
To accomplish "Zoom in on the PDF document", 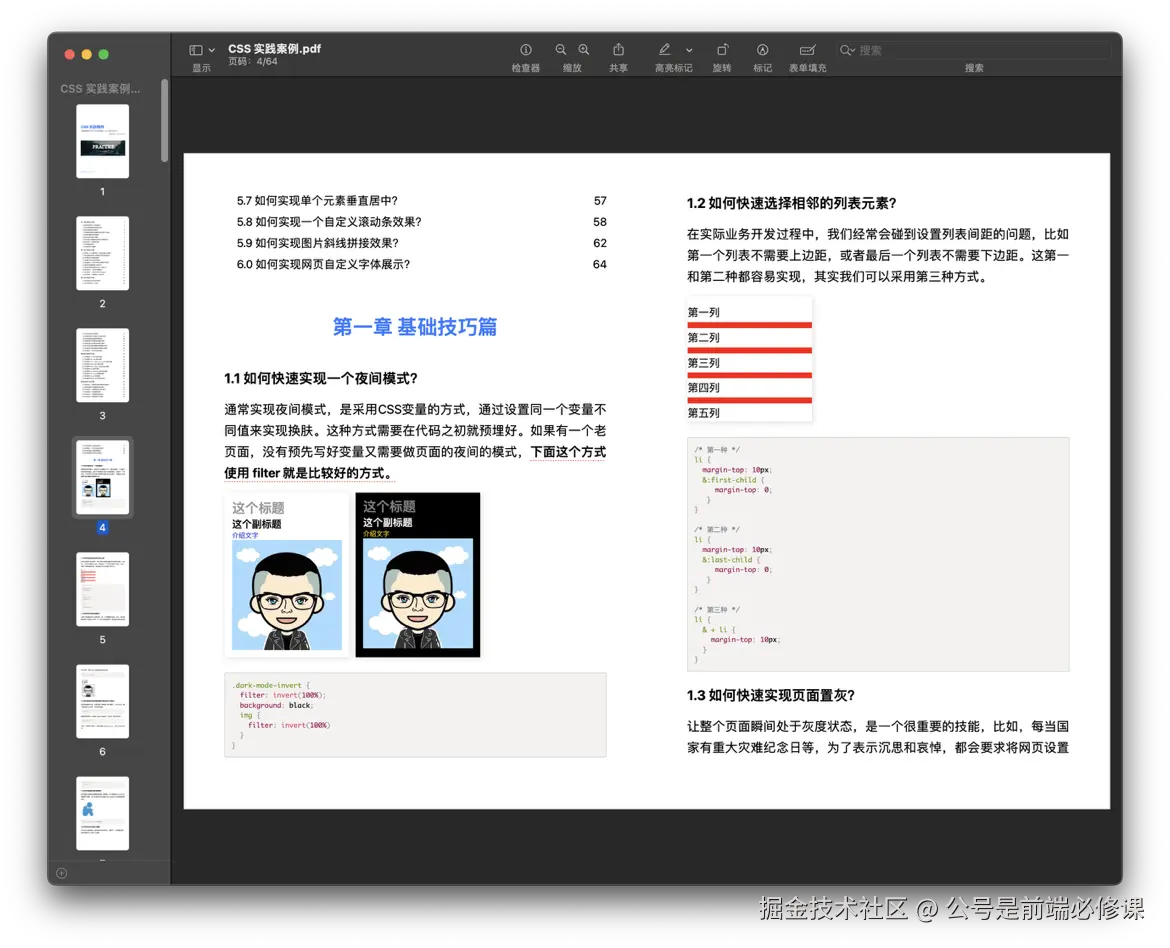I will 584,49.
